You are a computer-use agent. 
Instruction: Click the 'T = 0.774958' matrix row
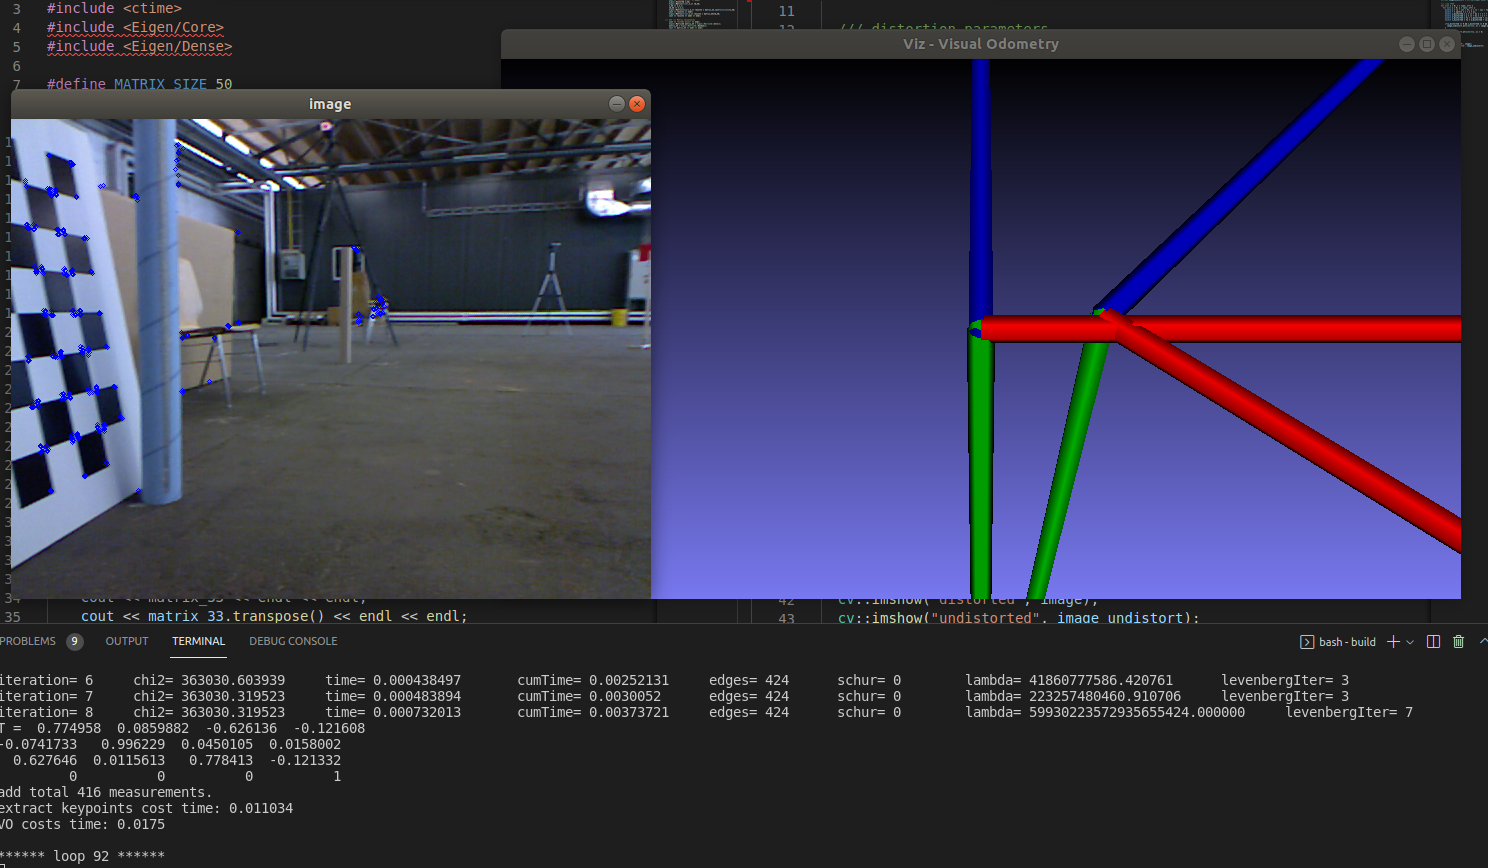(182, 728)
